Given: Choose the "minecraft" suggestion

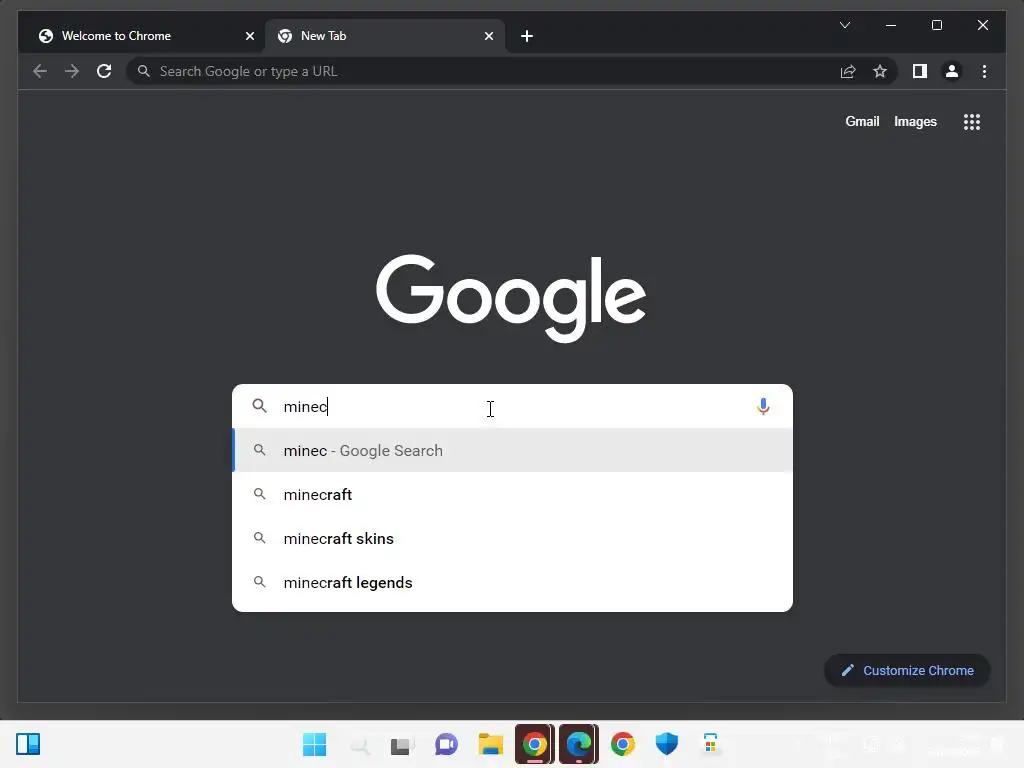Looking at the screenshot, I should click(513, 494).
